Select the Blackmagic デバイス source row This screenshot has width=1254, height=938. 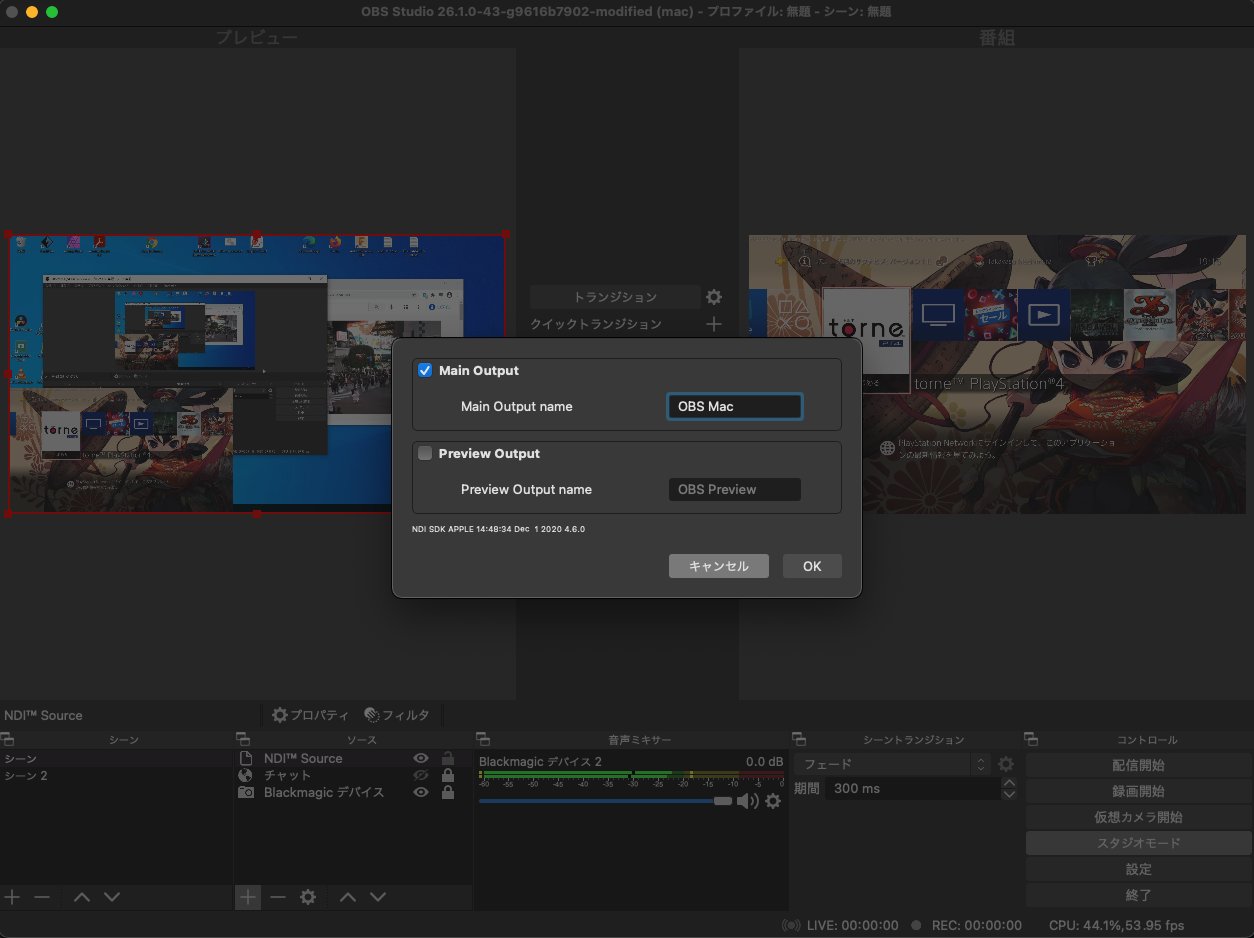tap(352, 792)
